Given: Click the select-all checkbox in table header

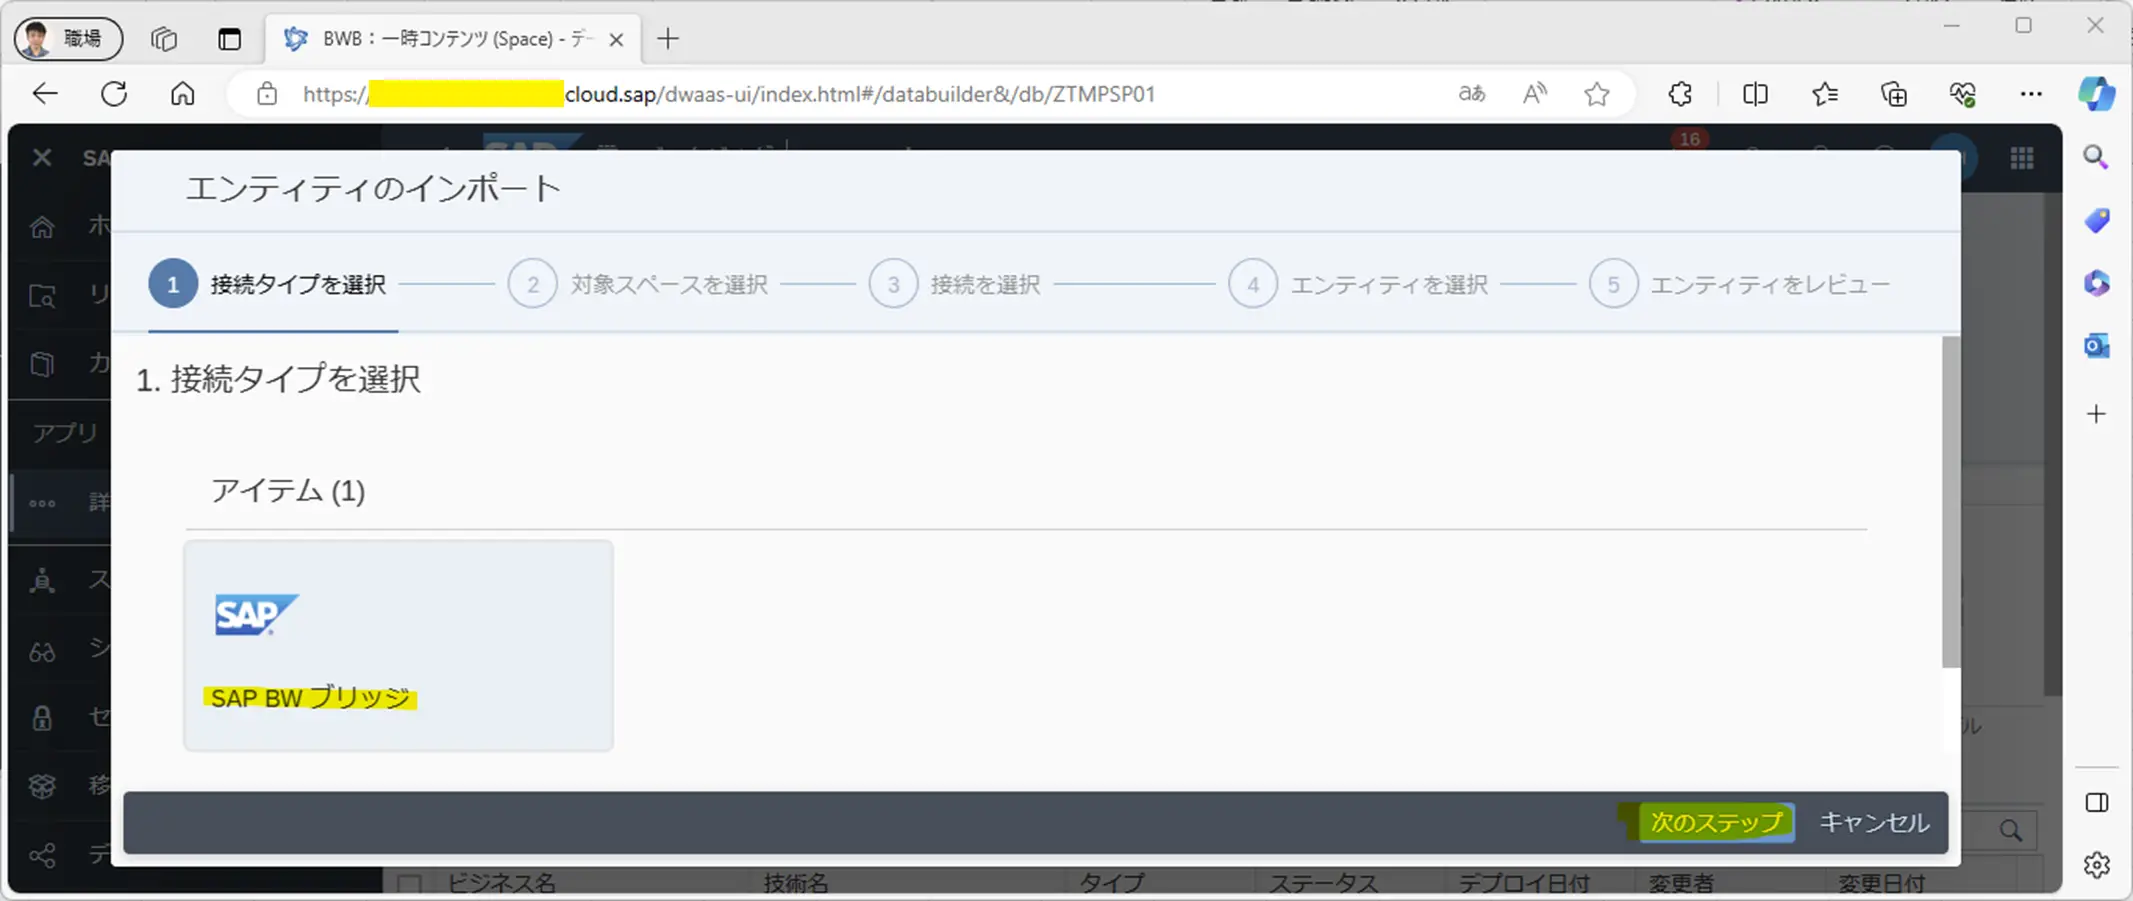Looking at the screenshot, I should pos(409,883).
